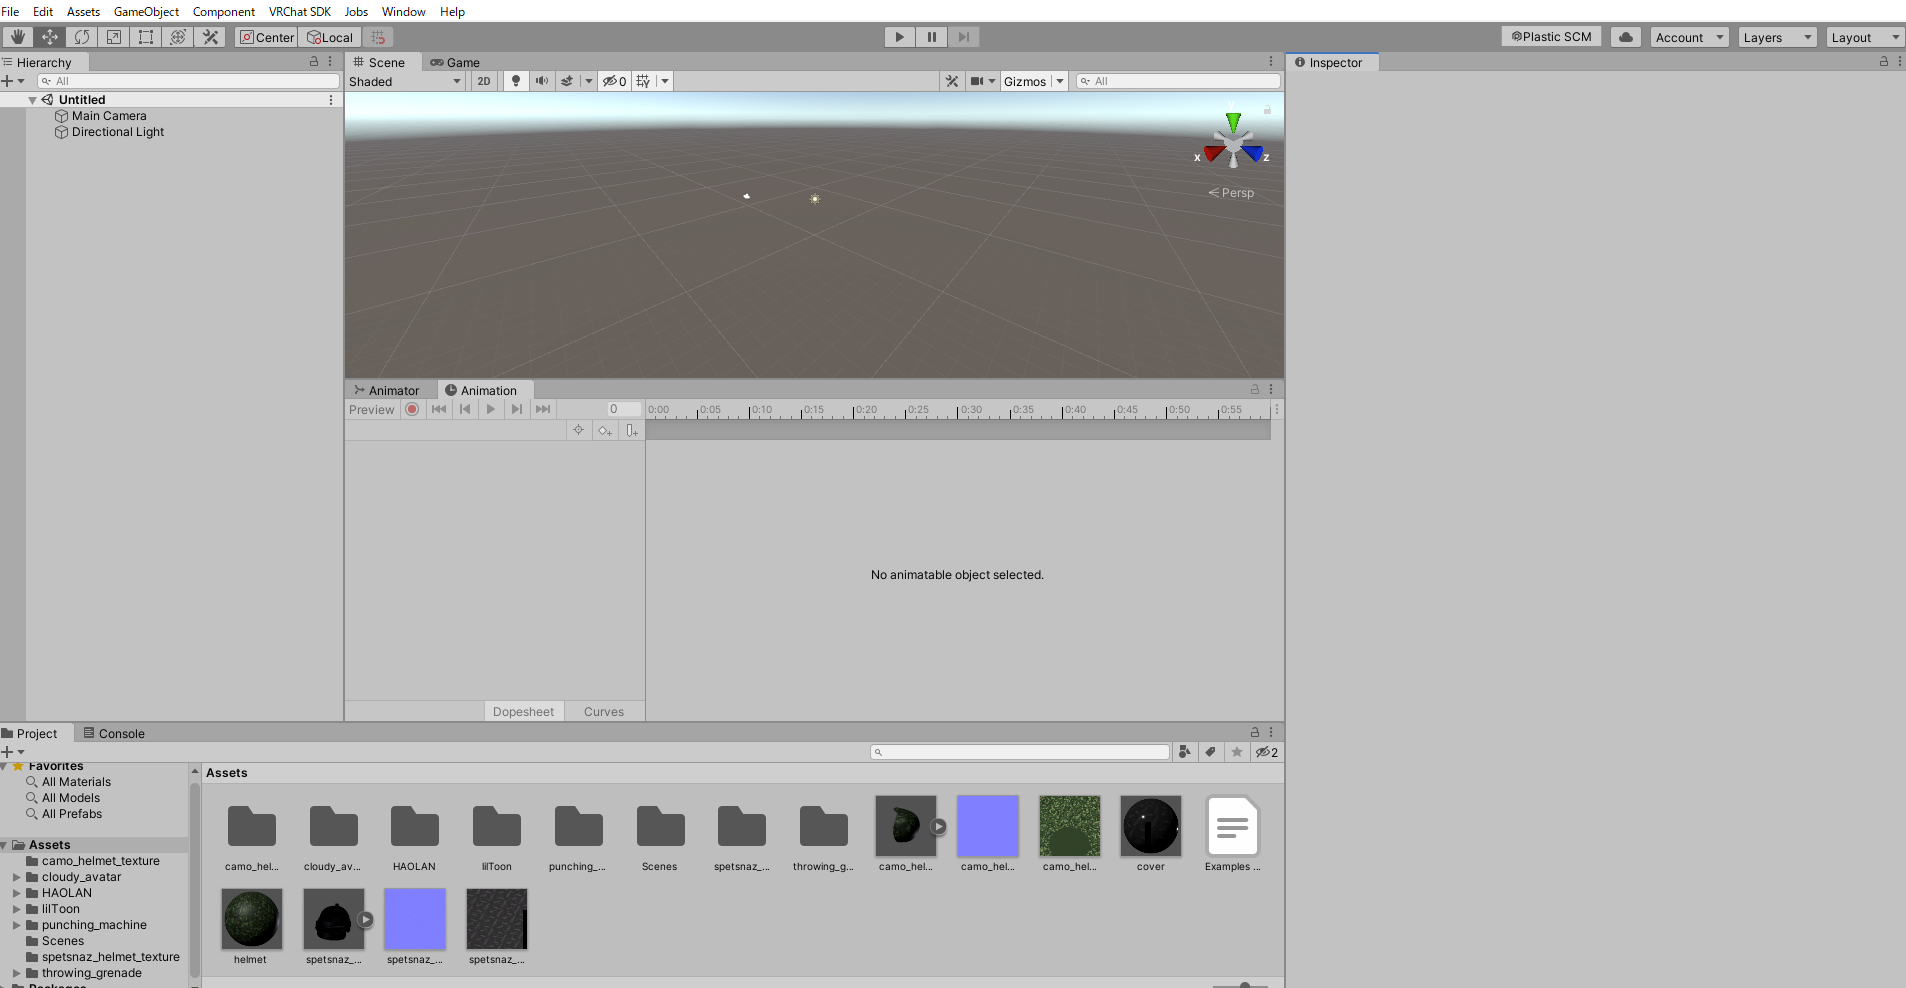Select the helmet material thumbnail

point(251,919)
